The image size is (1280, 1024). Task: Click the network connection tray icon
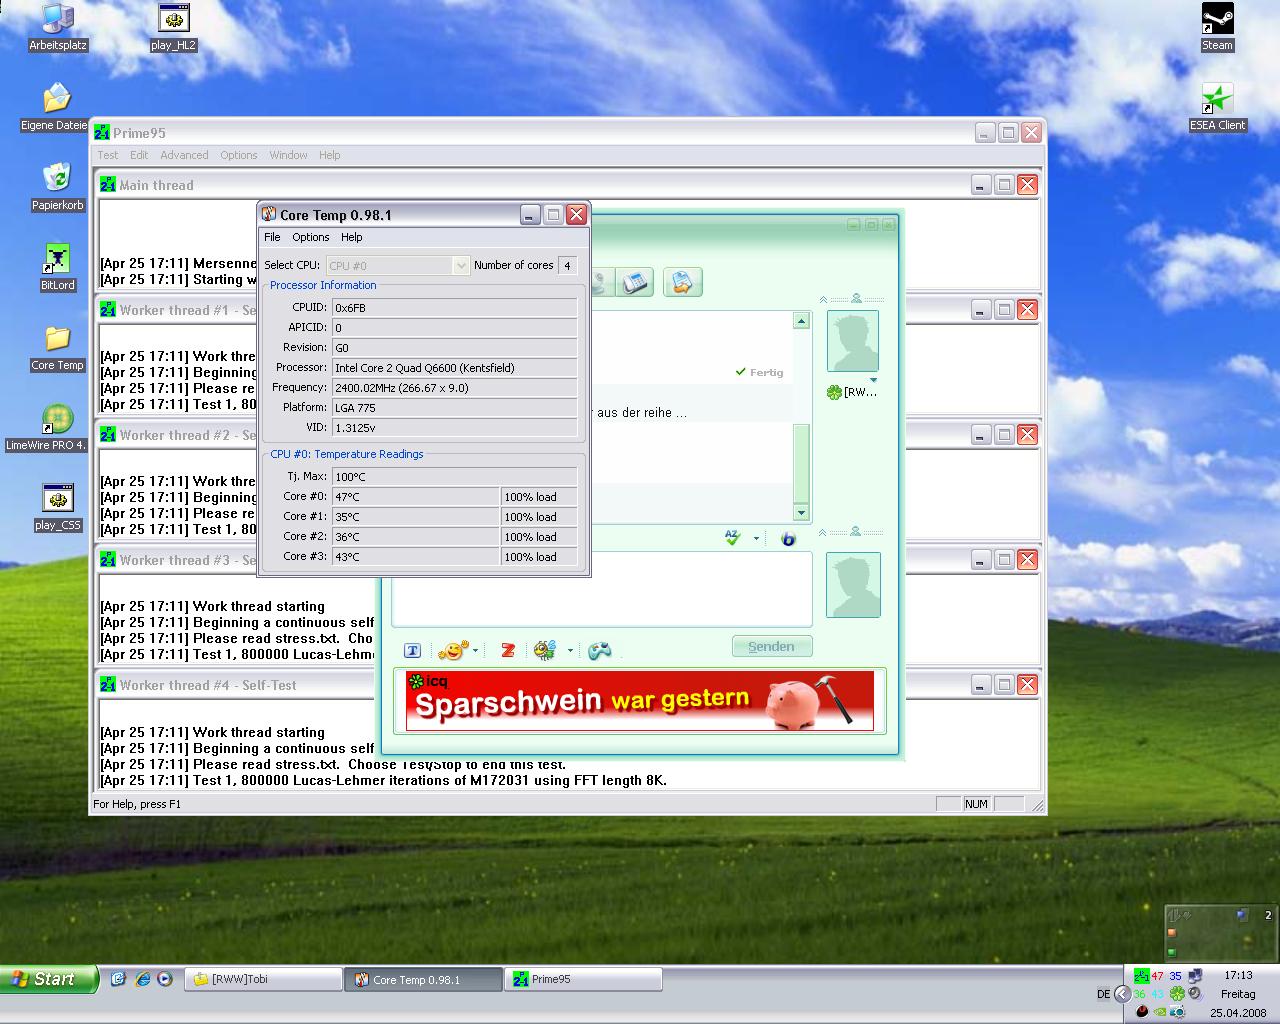(x=1195, y=975)
